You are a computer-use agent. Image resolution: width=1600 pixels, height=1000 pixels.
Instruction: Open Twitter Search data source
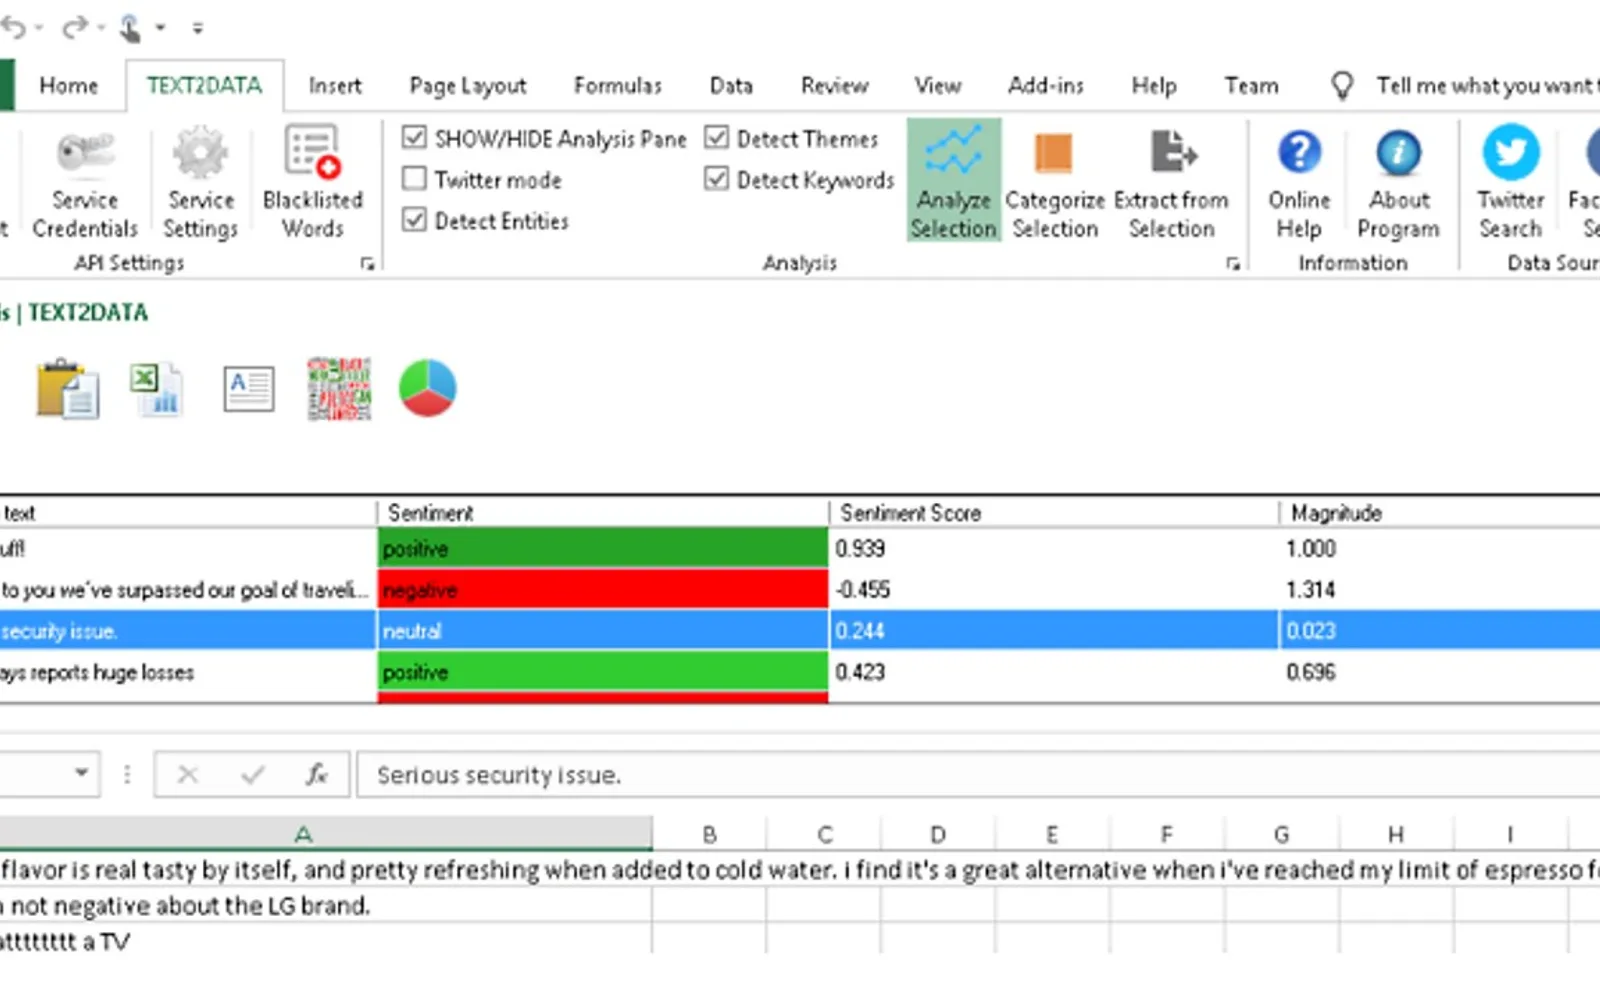(1510, 182)
